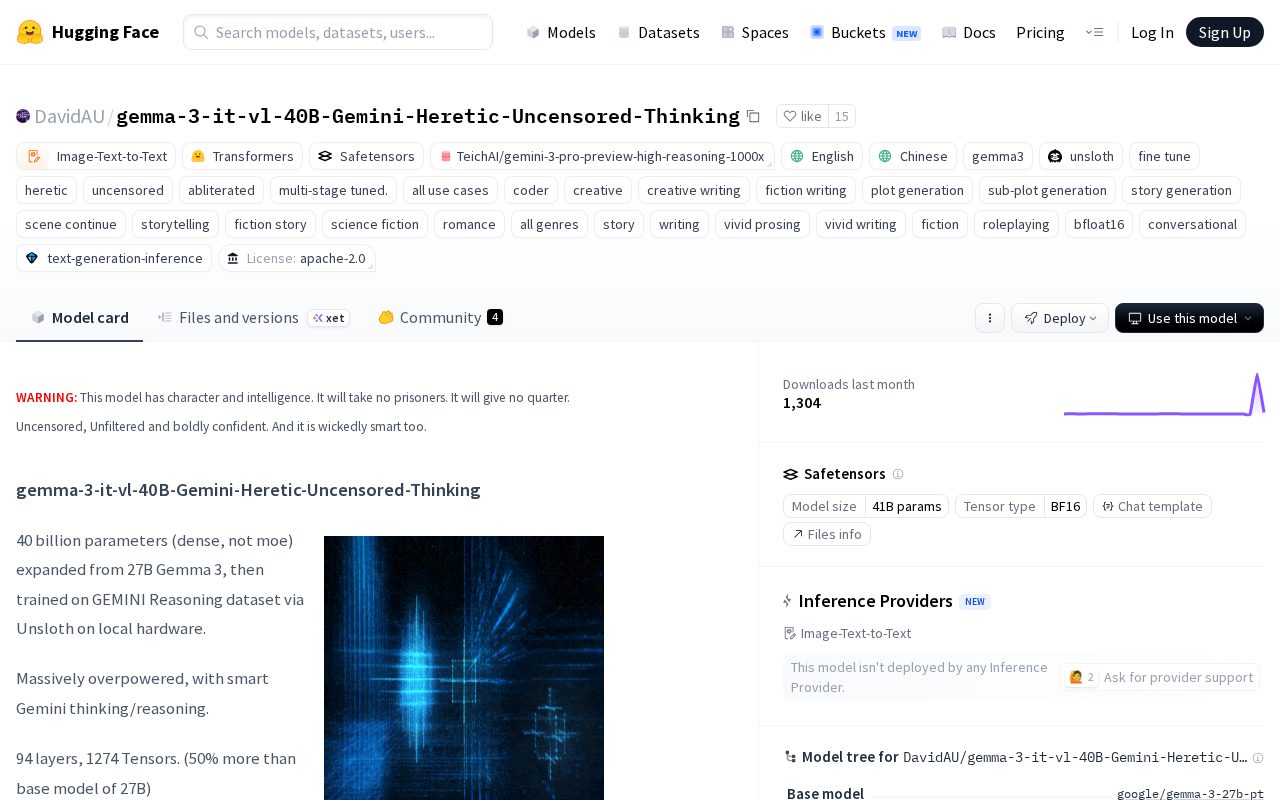Open the more options kebab menu
Screen dimensions: 1280x800
tap(990, 318)
